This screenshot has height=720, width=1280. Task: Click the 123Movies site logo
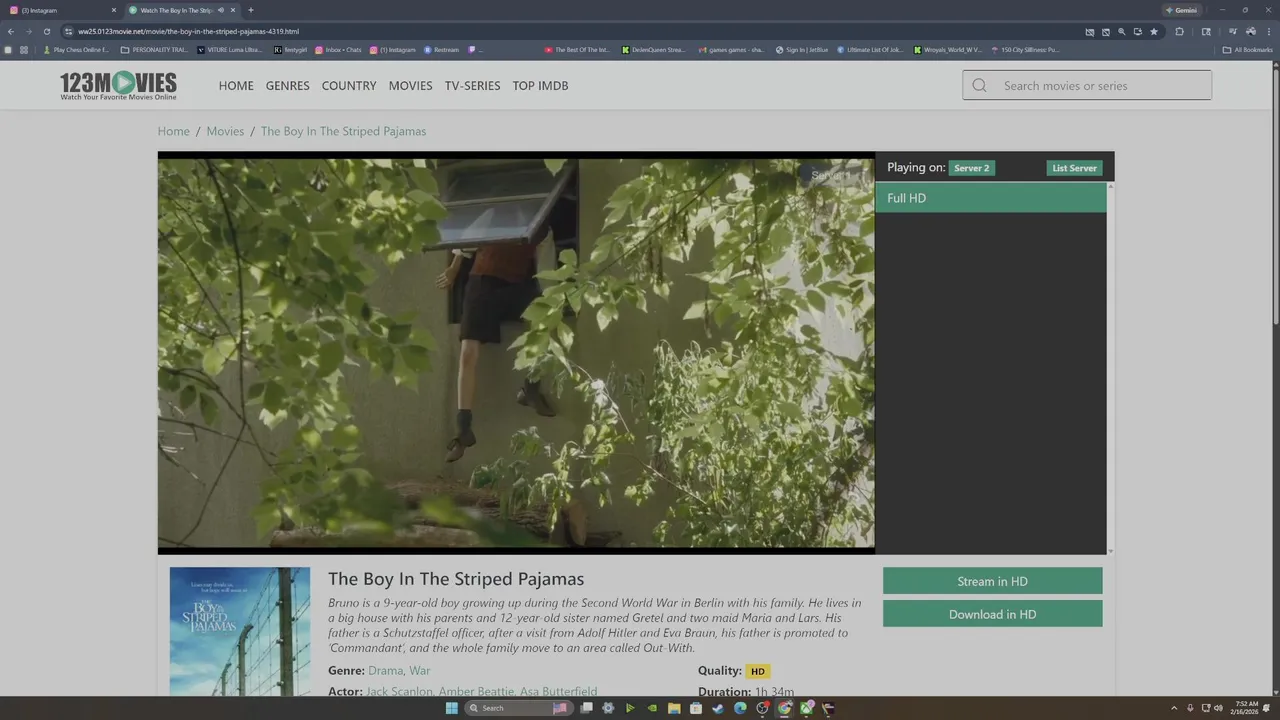118,85
